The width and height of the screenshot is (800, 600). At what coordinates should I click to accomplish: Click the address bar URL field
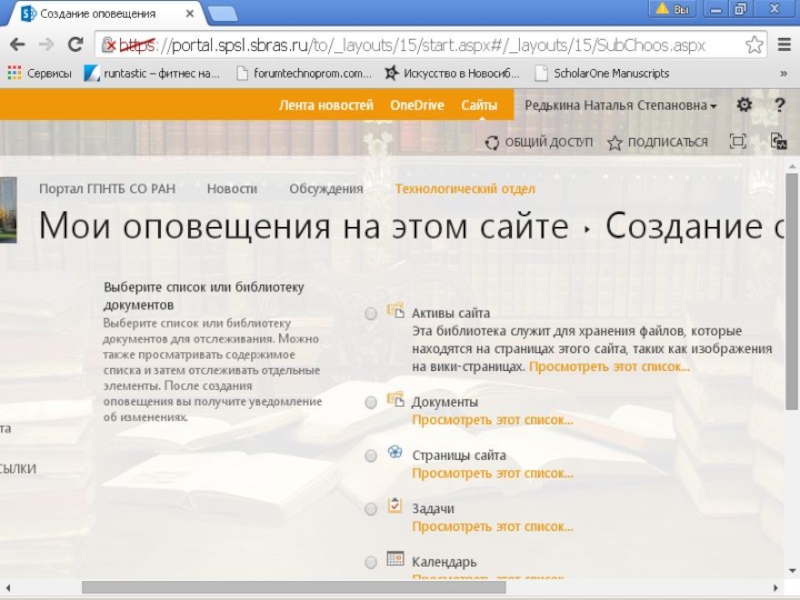[430, 45]
